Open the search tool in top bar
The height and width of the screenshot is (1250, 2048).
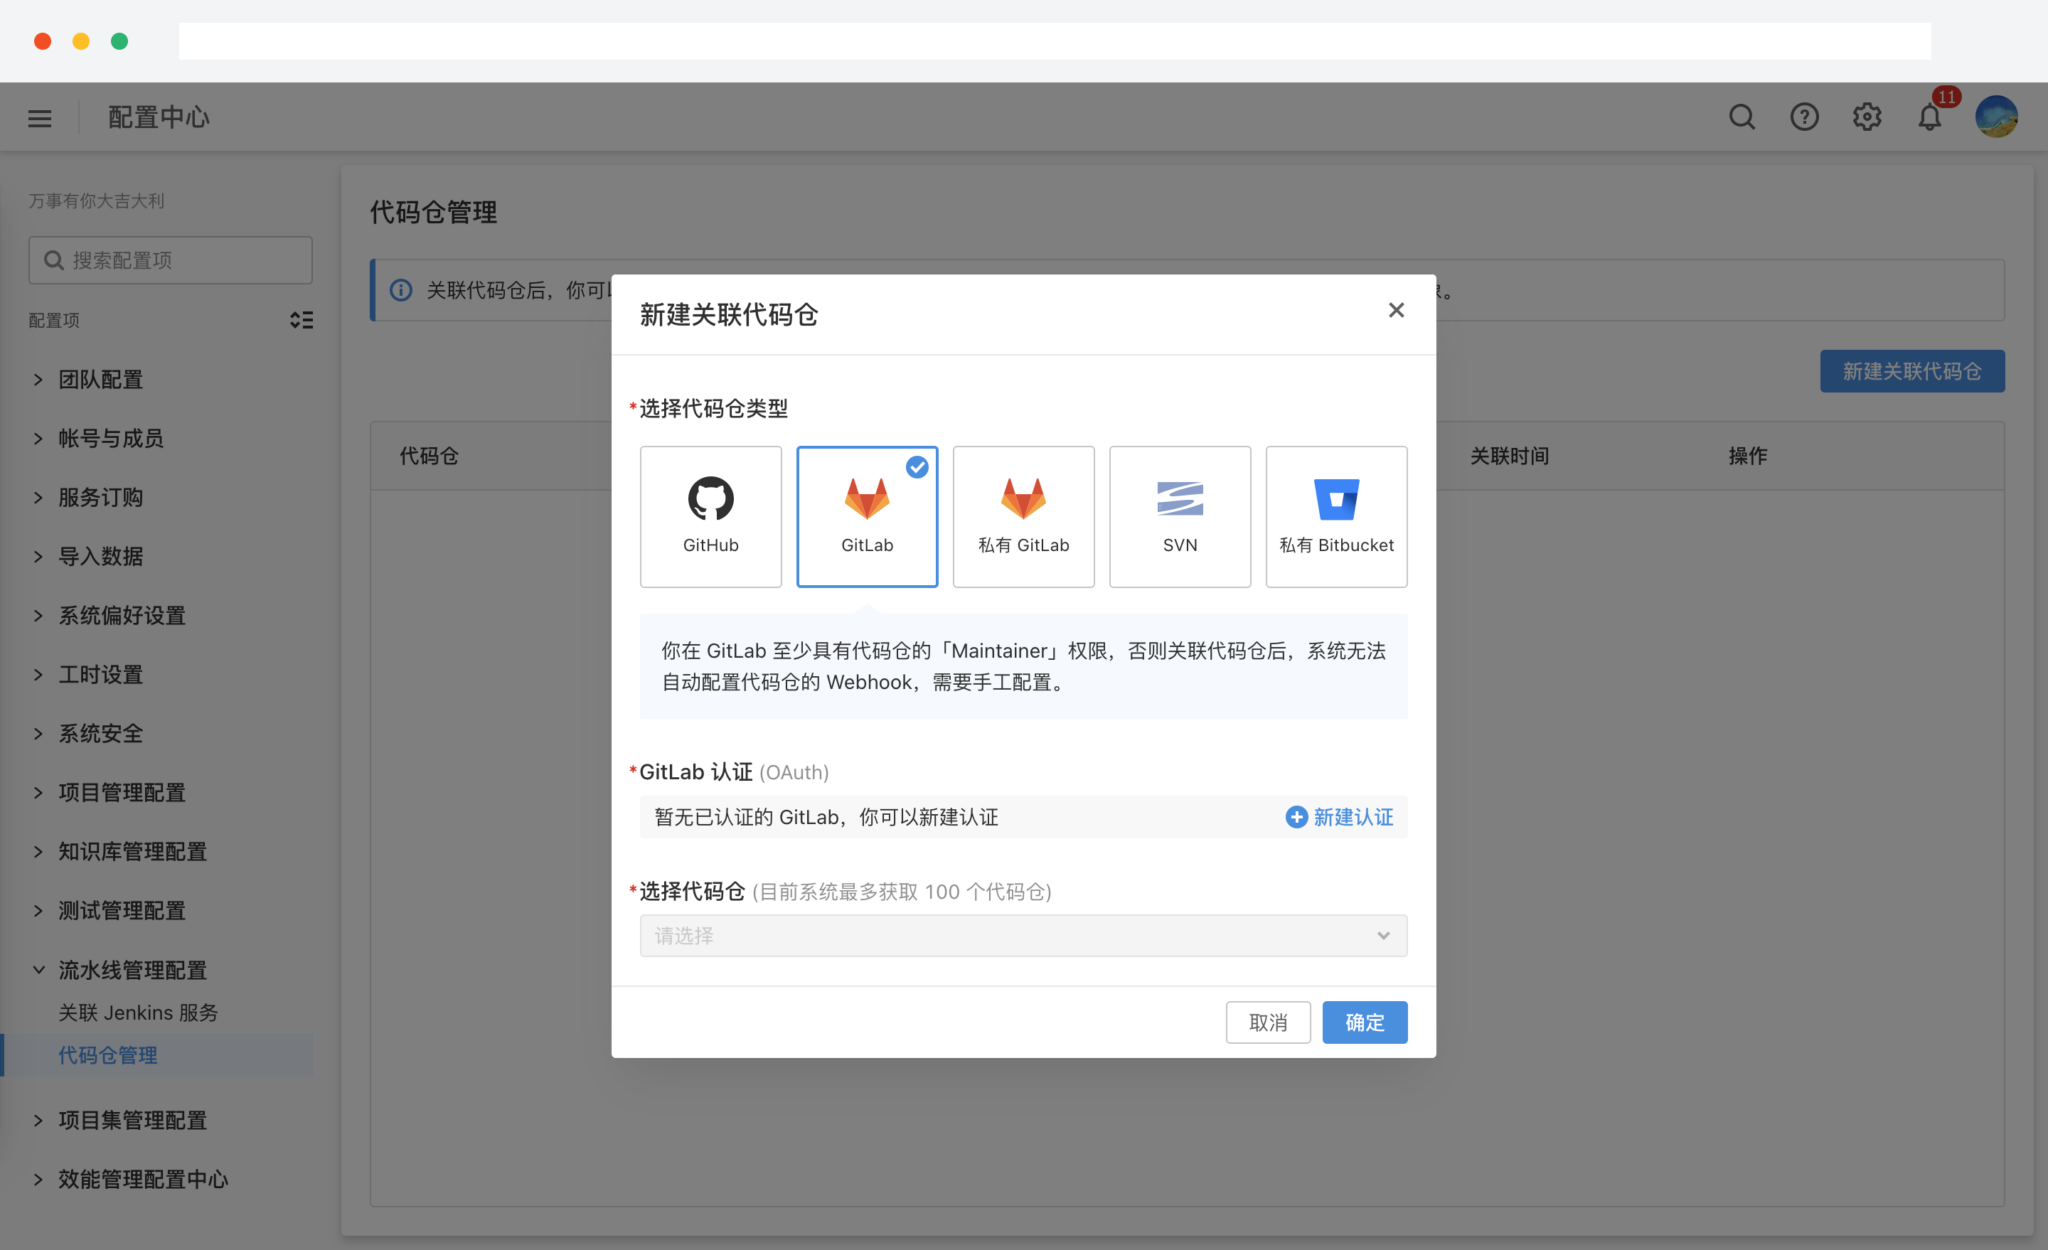click(x=1742, y=116)
